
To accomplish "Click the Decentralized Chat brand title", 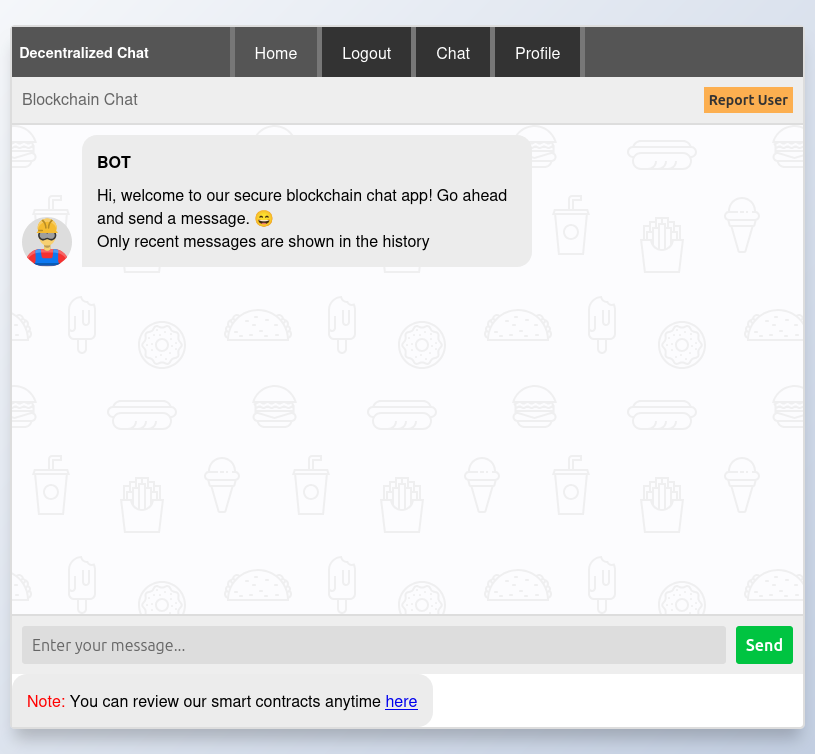I will pyautogui.click(x=84, y=53).
